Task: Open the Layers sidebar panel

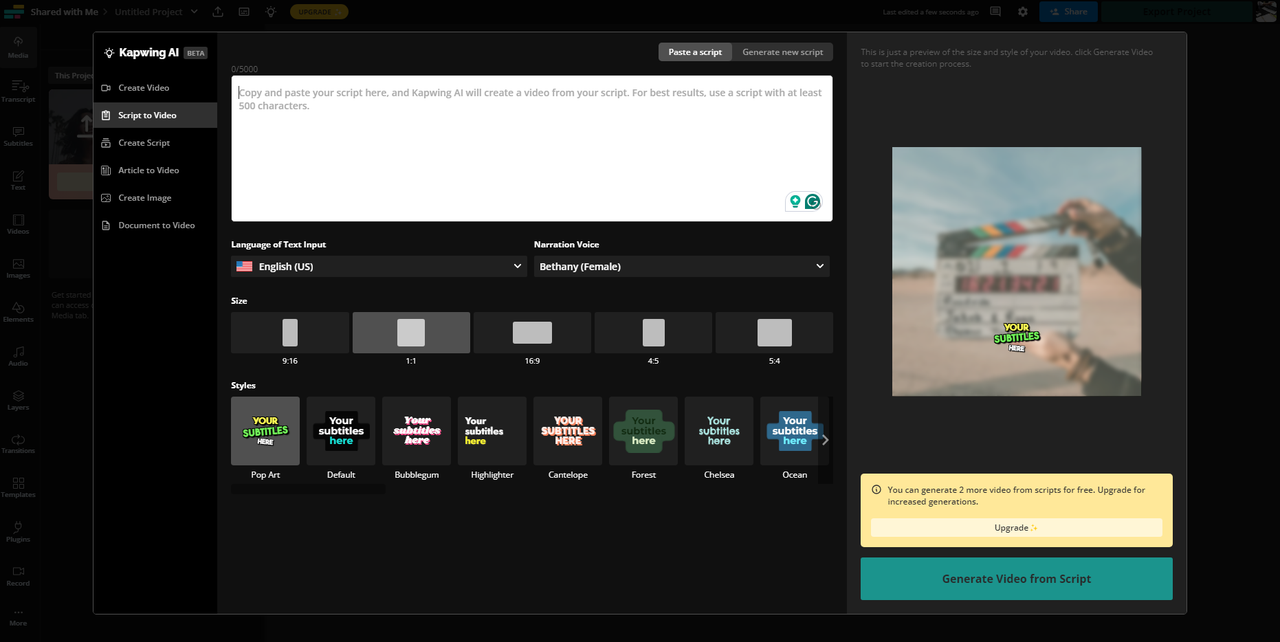Action: [18, 399]
